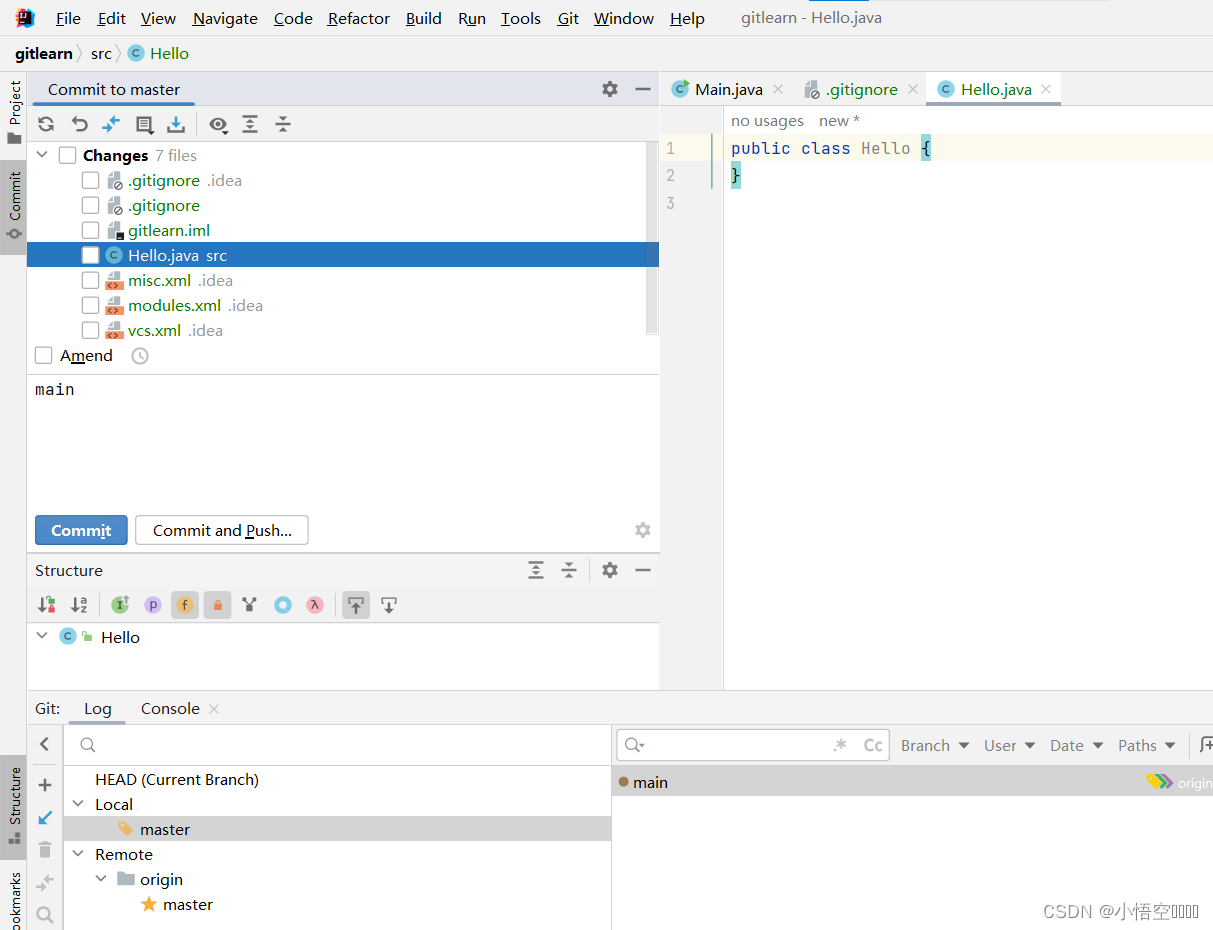
Task: Show commit message history clock icon
Action: [x=140, y=356]
